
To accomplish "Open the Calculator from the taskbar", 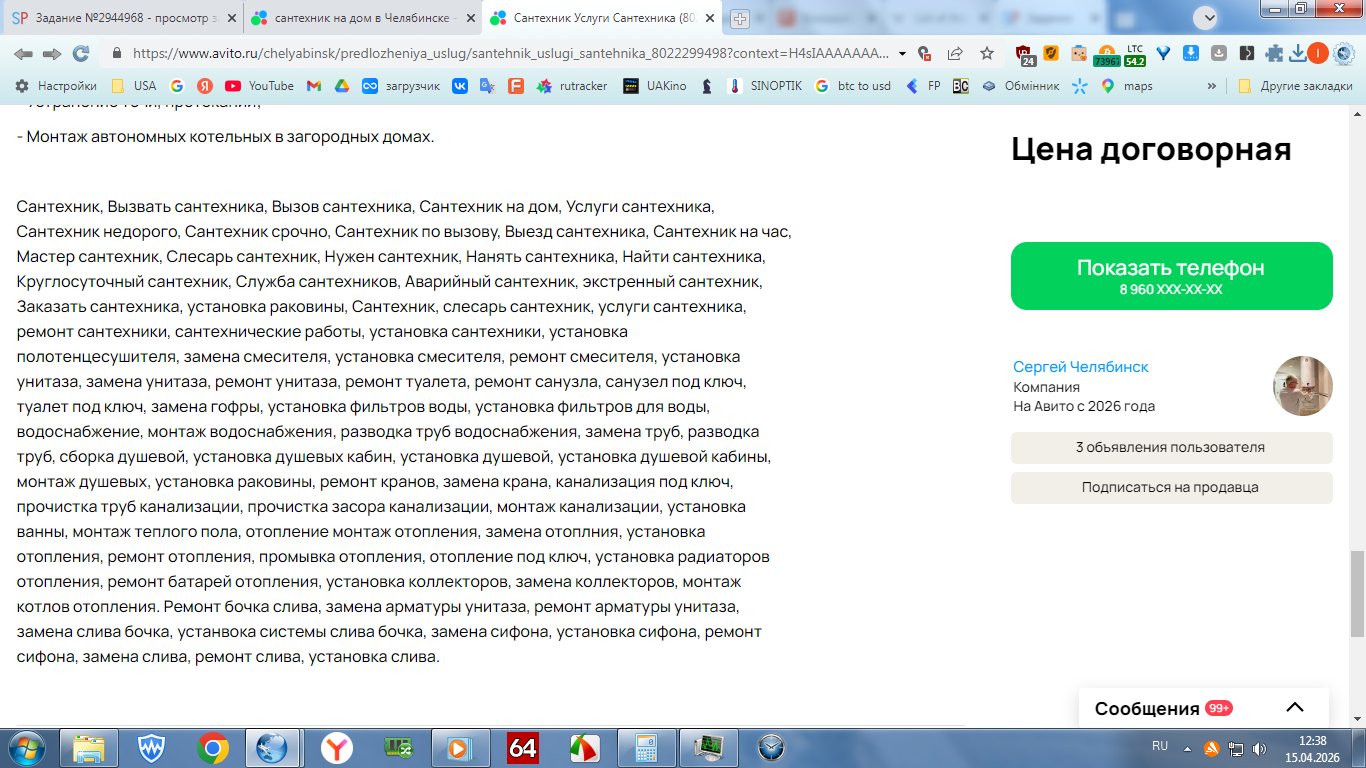I will click(x=646, y=747).
